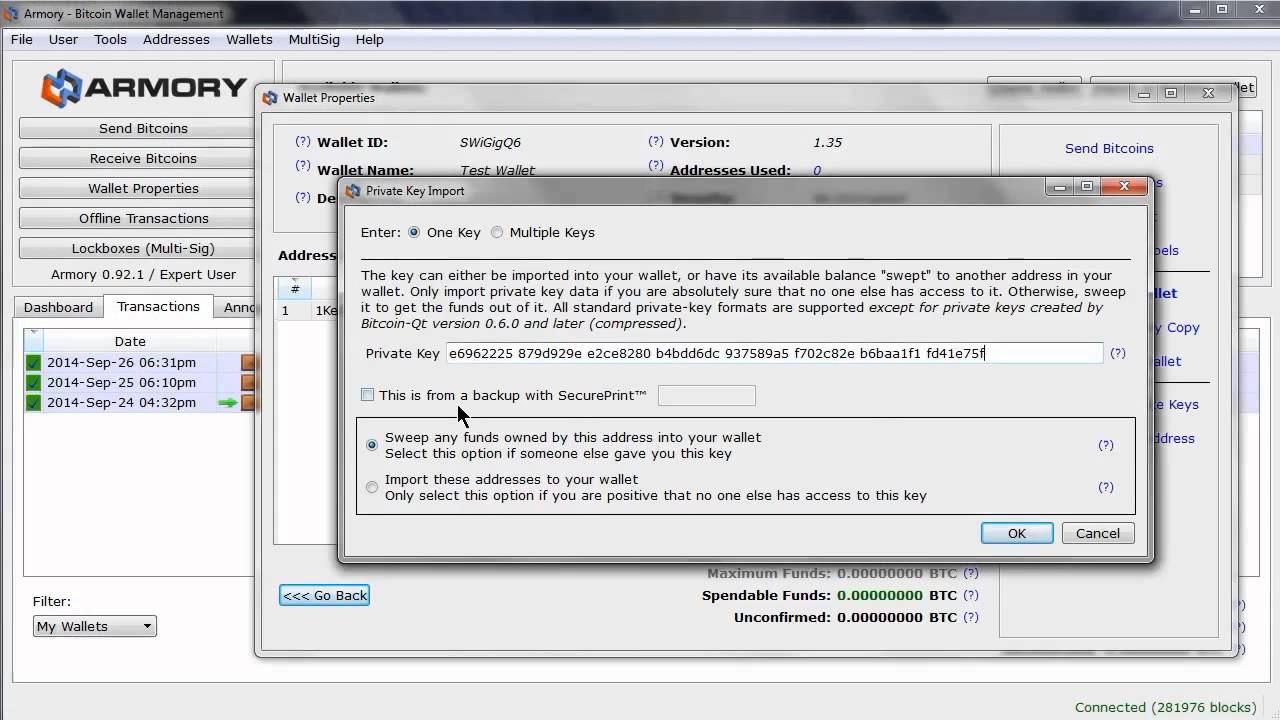The height and width of the screenshot is (720, 1280).
Task: Click the Armory logo in the sidebar
Action: pos(143,88)
